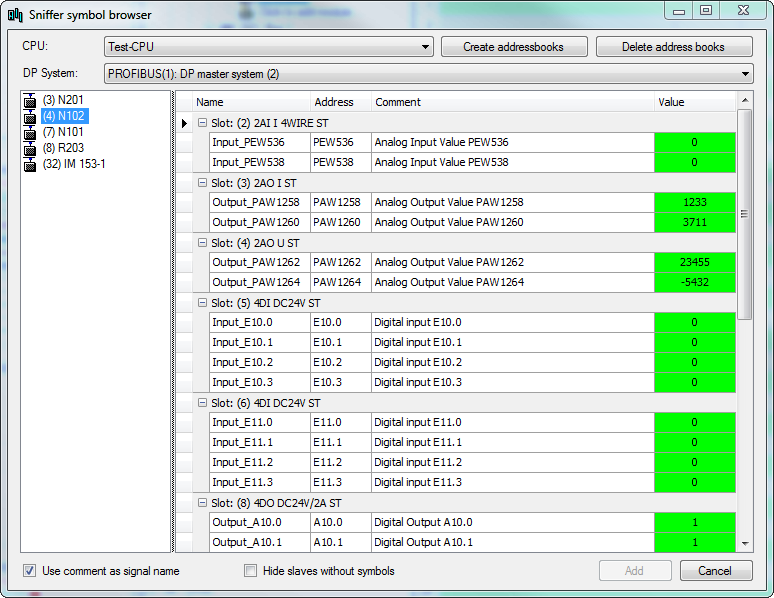Click the Sniffer symbol browser title icon
This screenshot has height=598, width=774.
15,15
